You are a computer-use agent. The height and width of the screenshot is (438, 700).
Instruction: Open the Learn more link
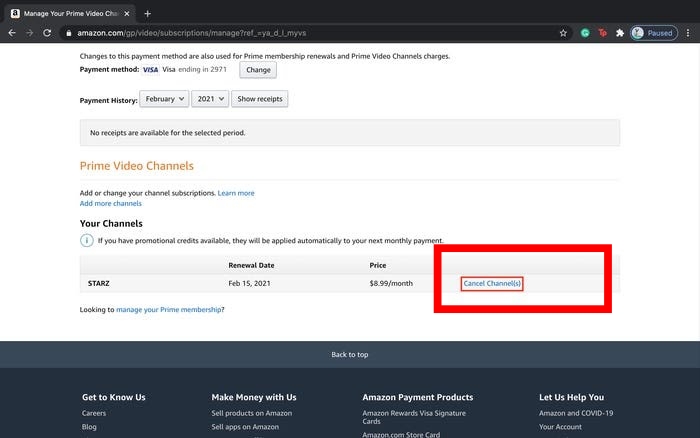point(236,193)
